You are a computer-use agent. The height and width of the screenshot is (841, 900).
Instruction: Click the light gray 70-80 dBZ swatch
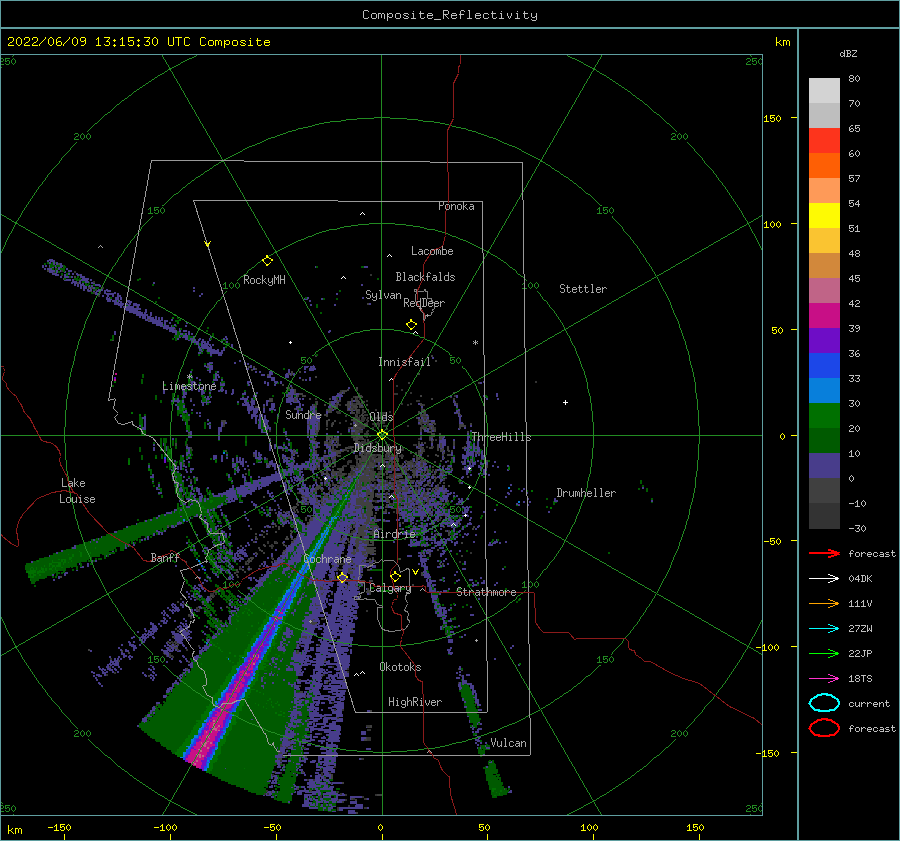click(x=824, y=91)
